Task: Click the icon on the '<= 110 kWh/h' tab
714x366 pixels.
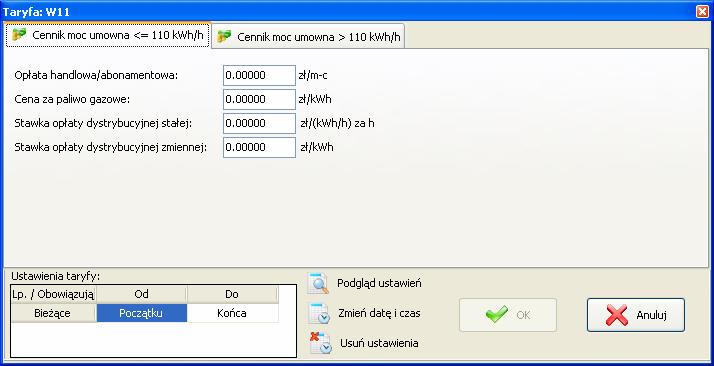Action: [19, 35]
